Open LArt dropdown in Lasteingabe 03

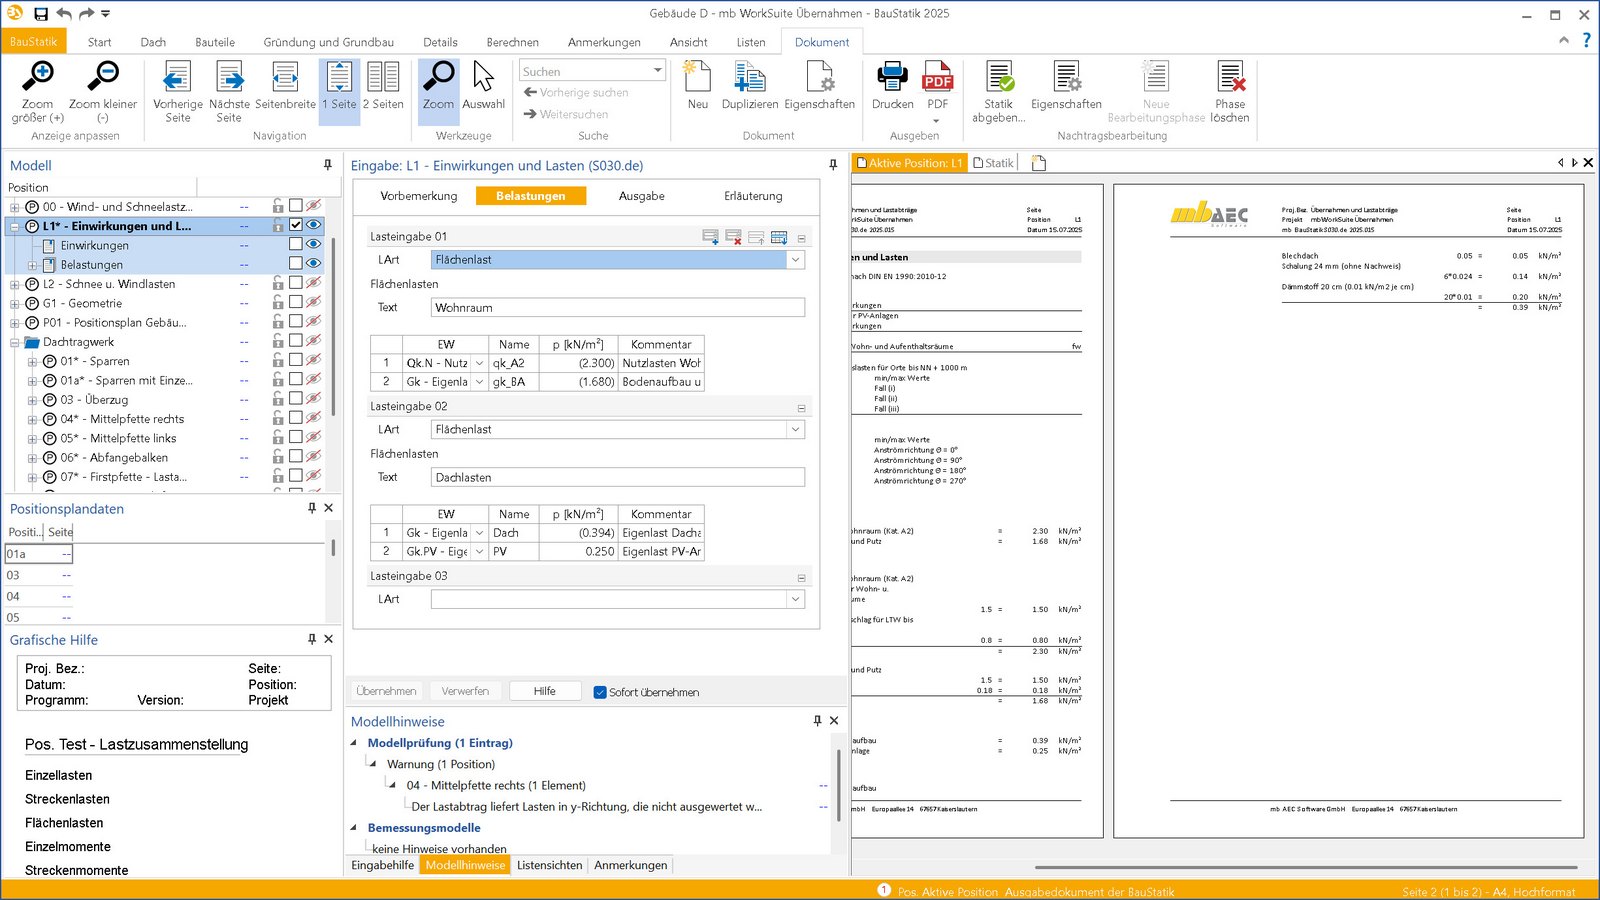[796, 600]
